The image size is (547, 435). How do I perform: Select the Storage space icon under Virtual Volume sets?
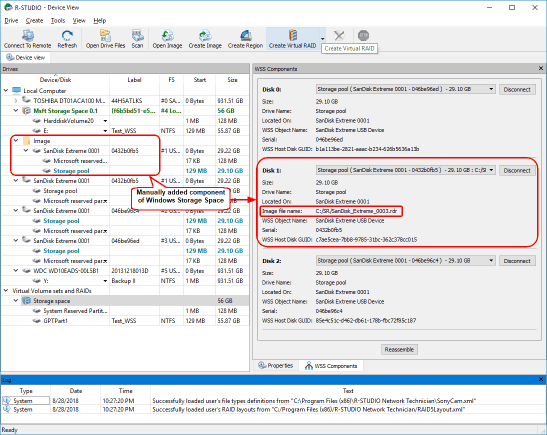pos(27,301)
